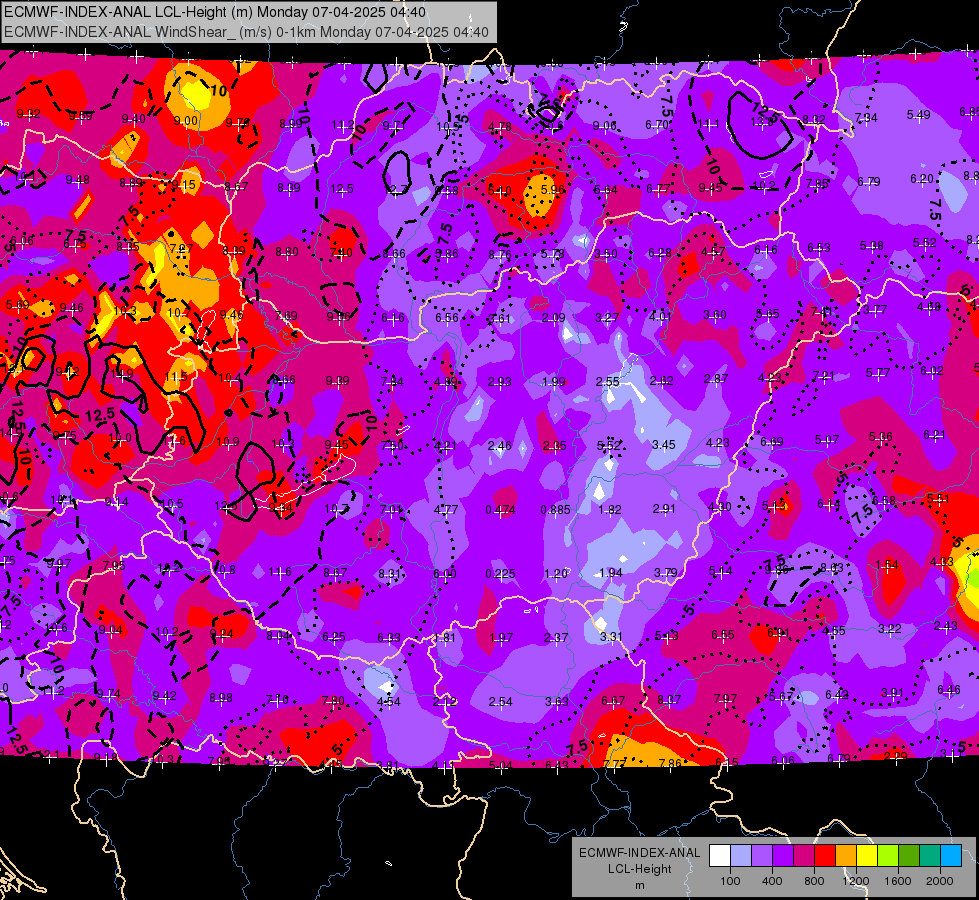Click the LCL-Height title line in the header
The height and width of the screenshot is (900, 979).
(x=215, y=12)
